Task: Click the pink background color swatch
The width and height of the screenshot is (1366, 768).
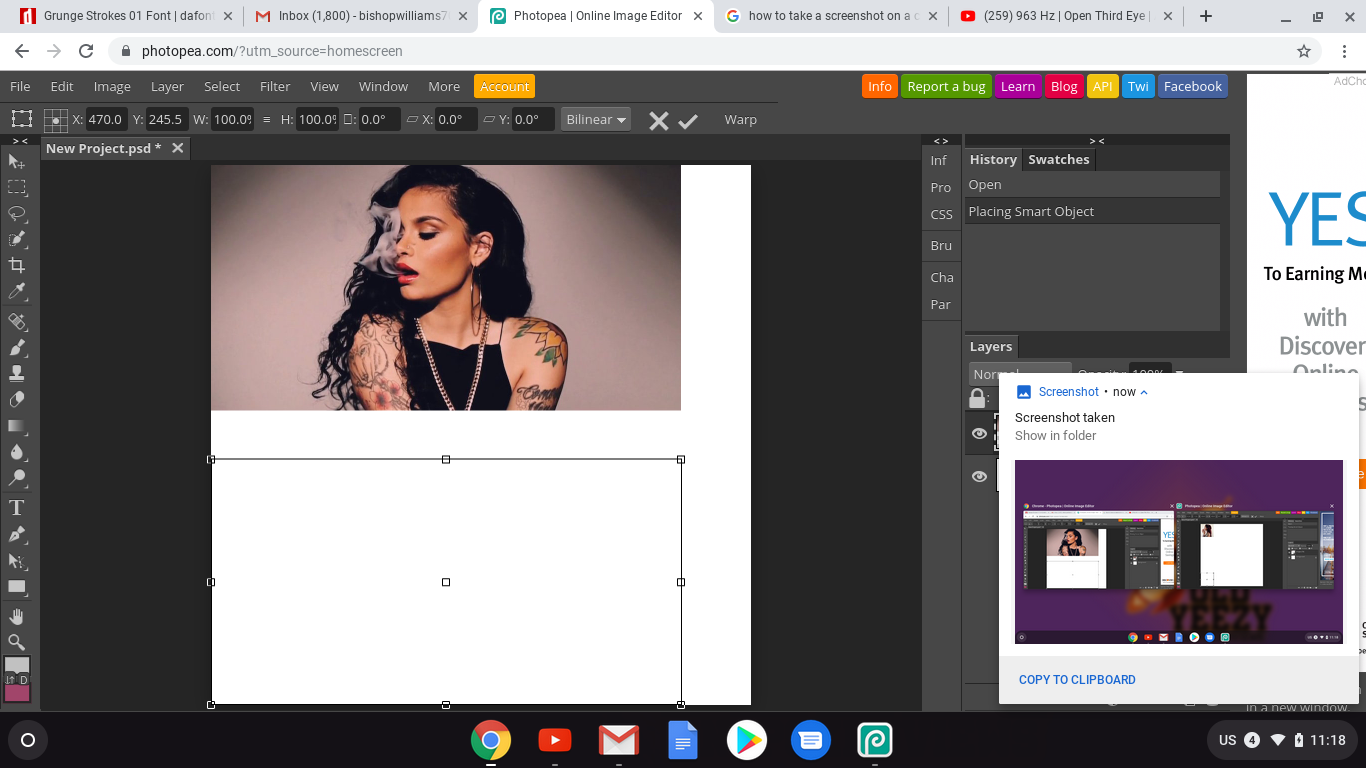Action: coord(18,693)
